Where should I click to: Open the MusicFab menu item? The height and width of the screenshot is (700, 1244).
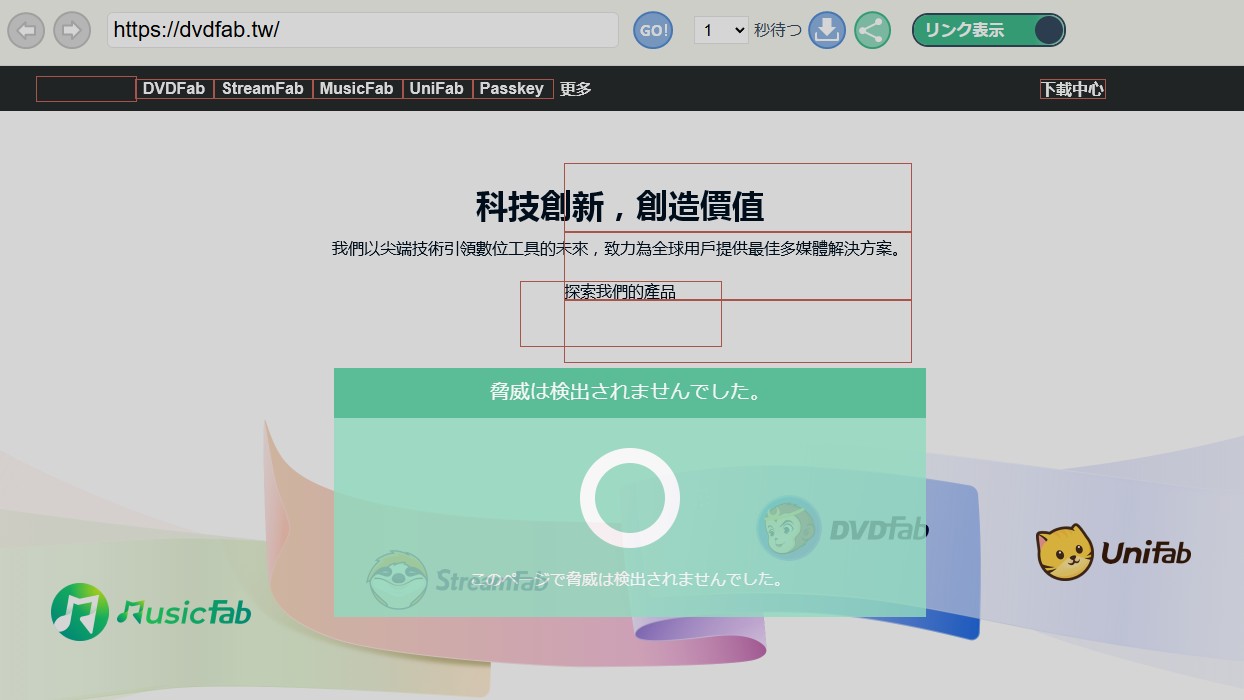click(357, 89)
